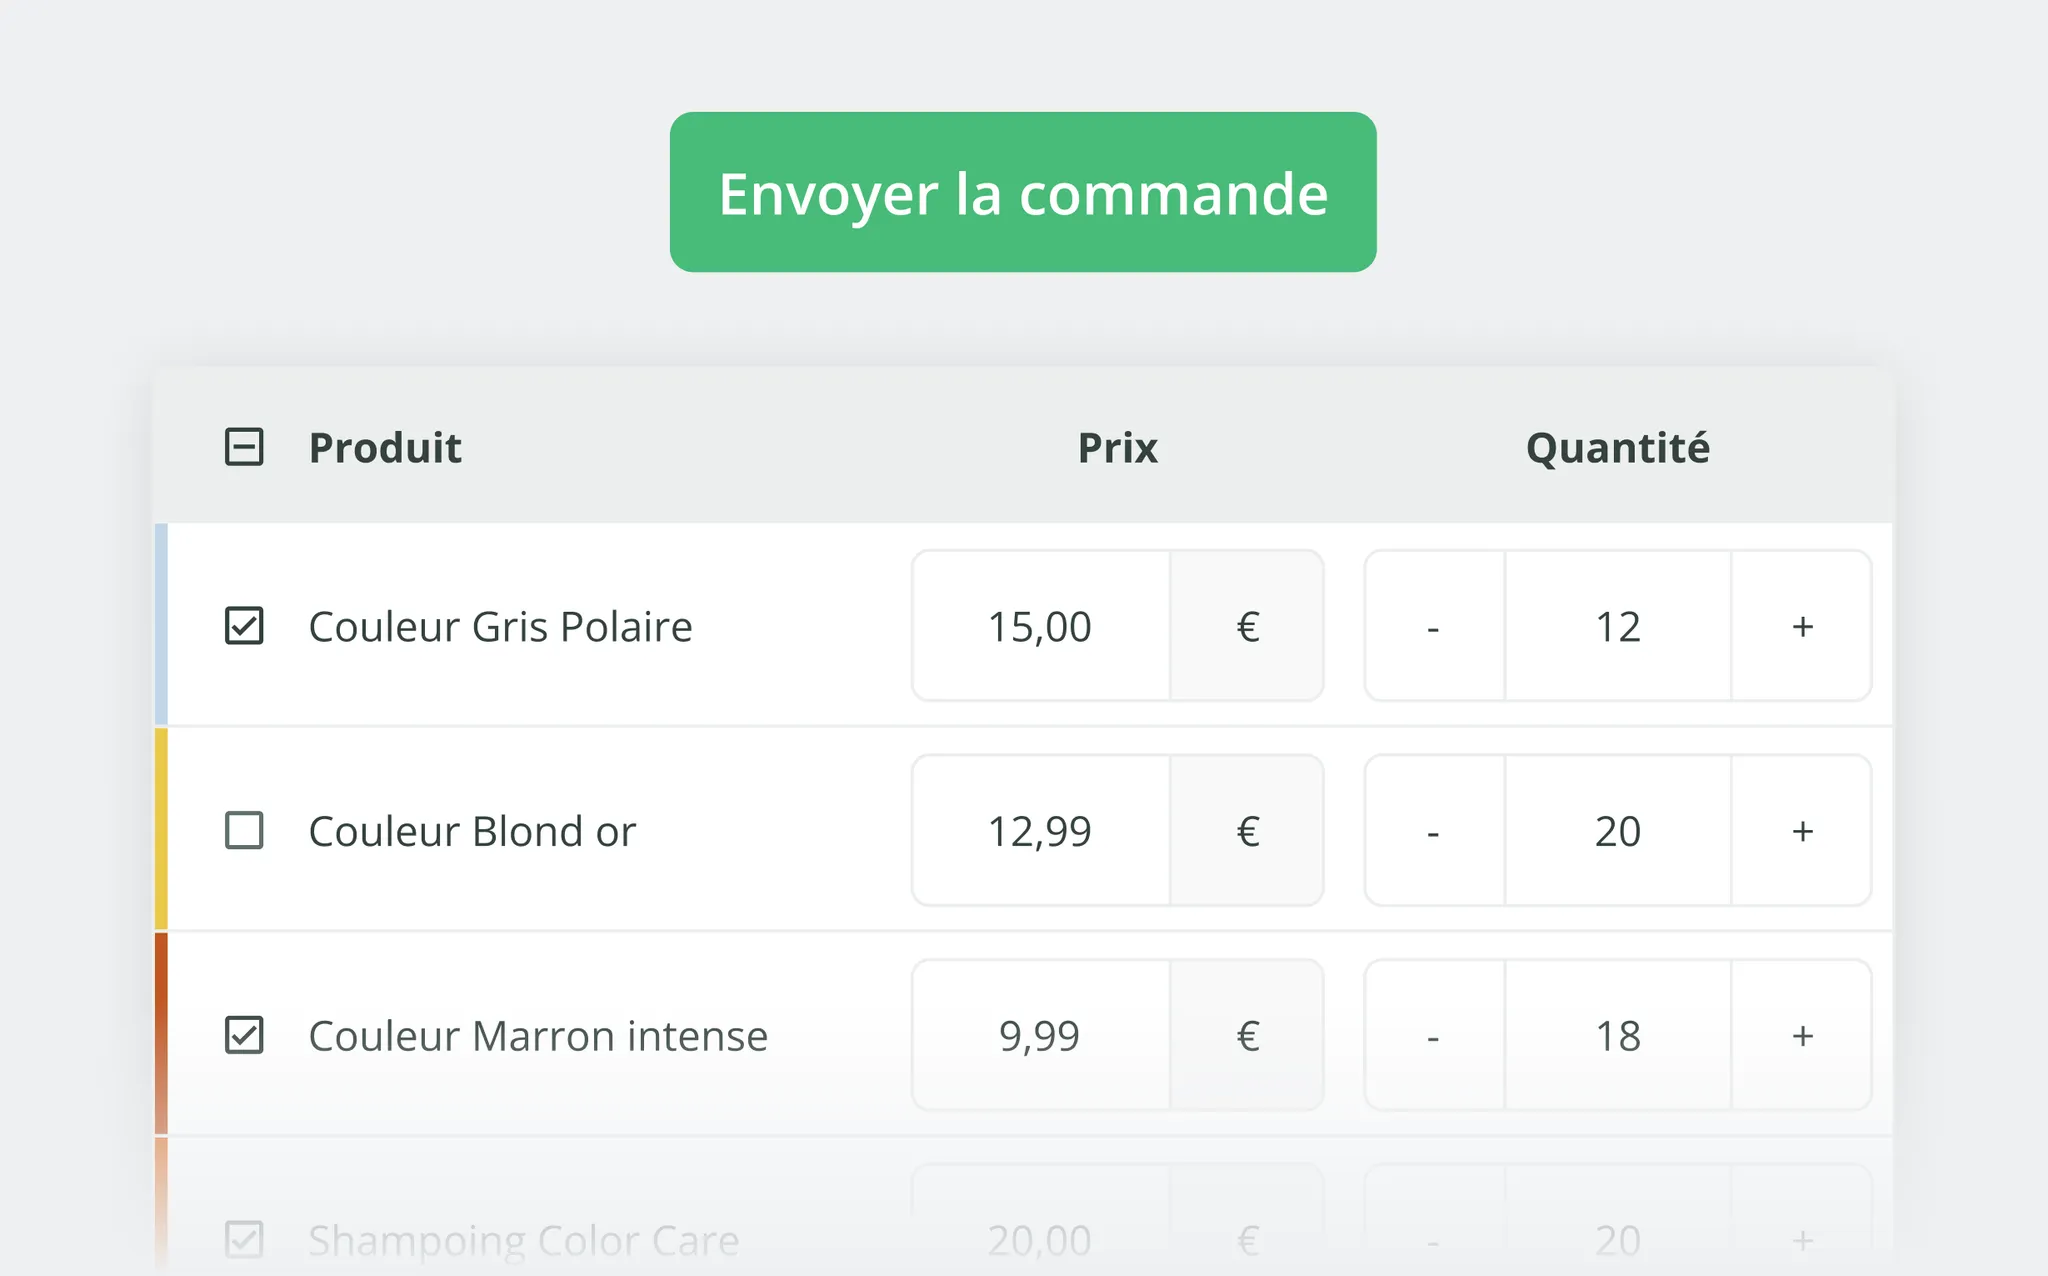Uncheck the Couleur Marron intense checkbox
The image size is (2048, 1276).
click(244, 1036)
